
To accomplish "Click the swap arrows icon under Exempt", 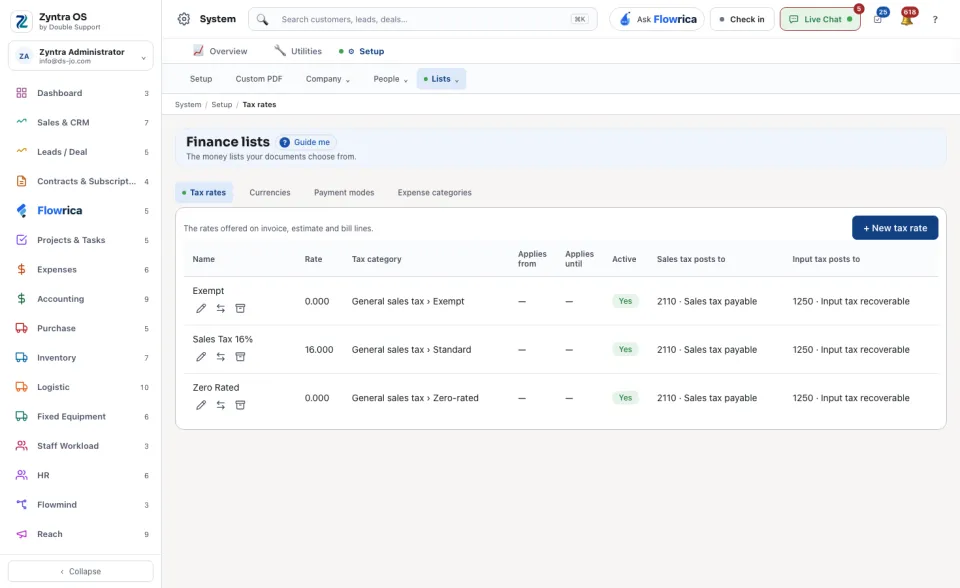I will click(220, 308).
